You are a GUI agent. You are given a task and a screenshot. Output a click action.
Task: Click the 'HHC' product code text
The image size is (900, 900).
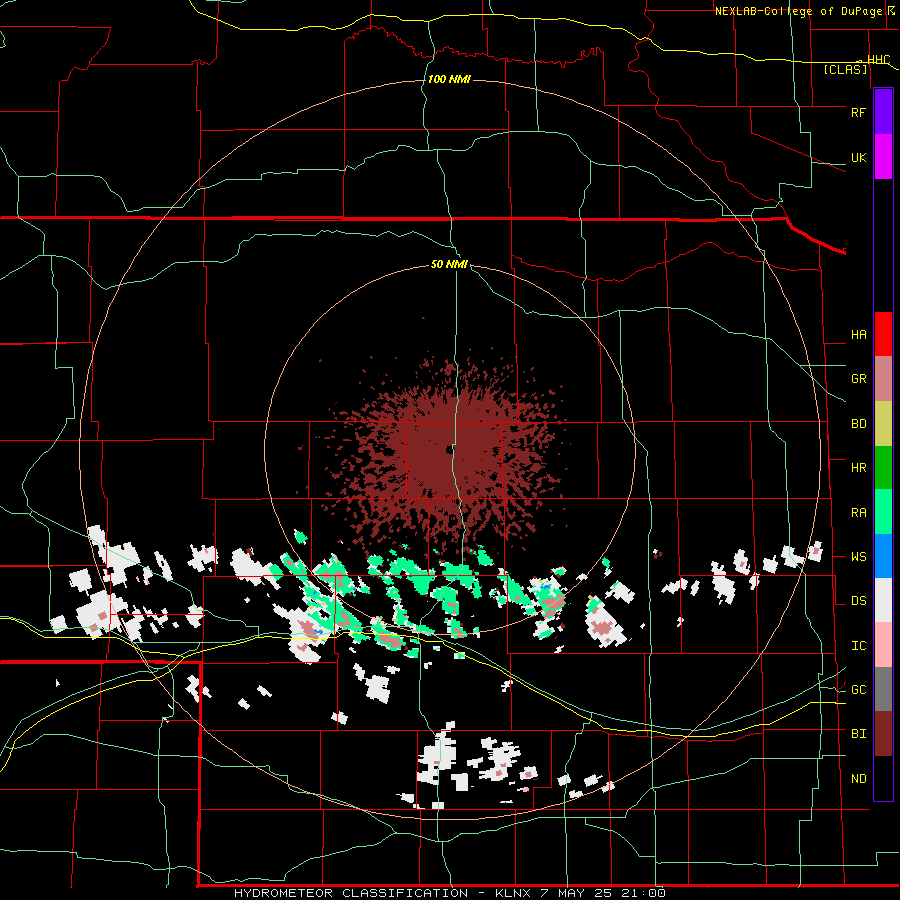pos(878,60)
